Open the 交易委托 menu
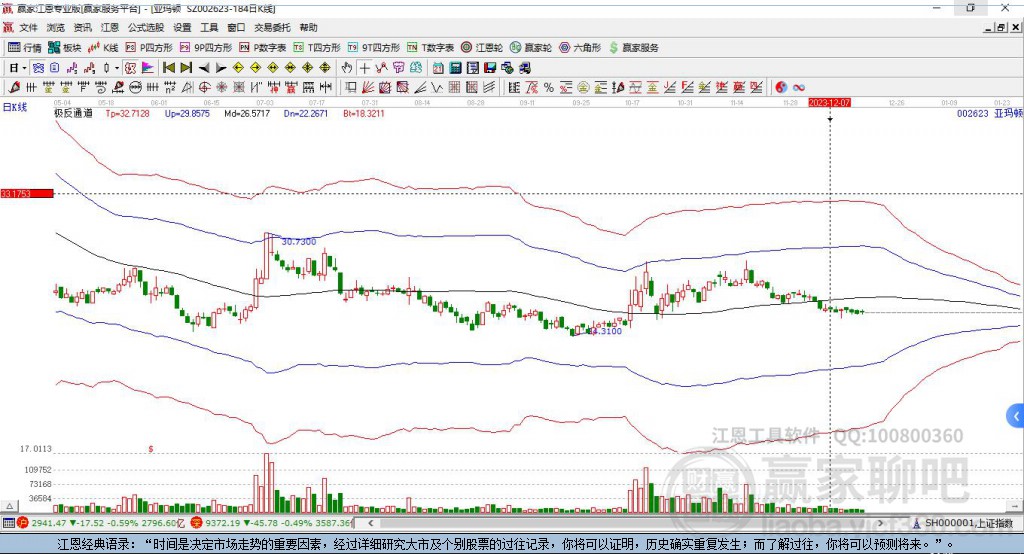 coord(272,27)
